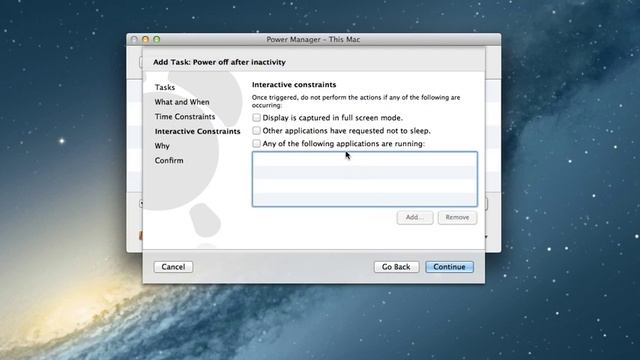640x360 pixels.
Task: Open the Confirm step
Action: point(169,161)
